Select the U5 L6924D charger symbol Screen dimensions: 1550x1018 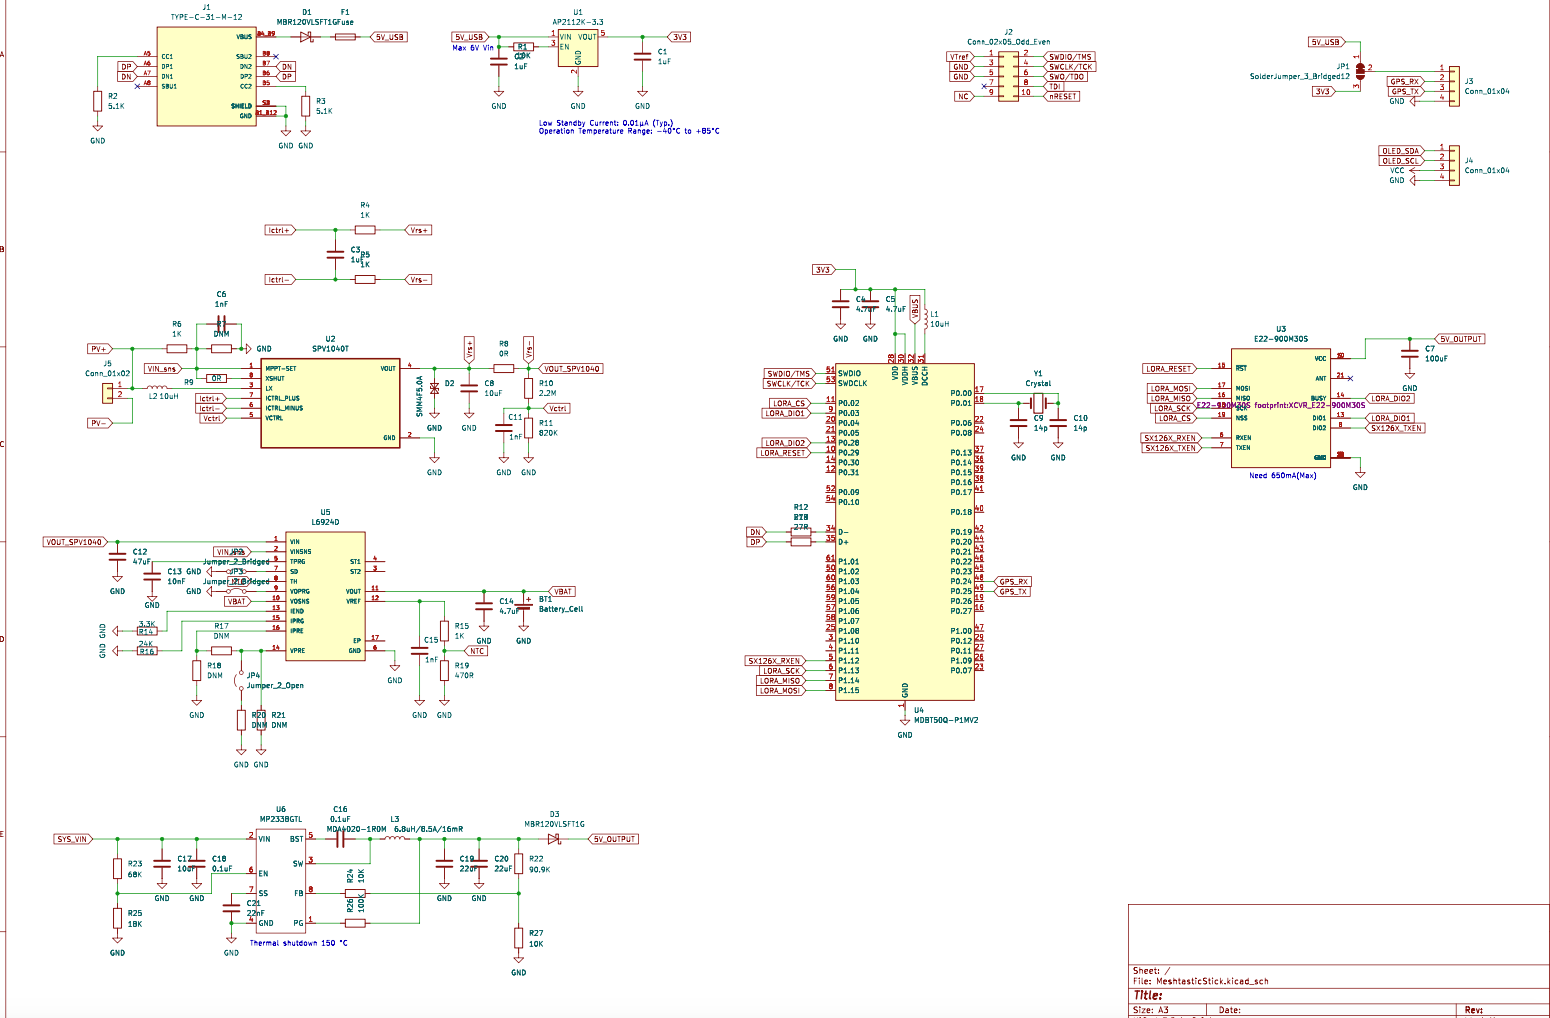pos(325,596)
